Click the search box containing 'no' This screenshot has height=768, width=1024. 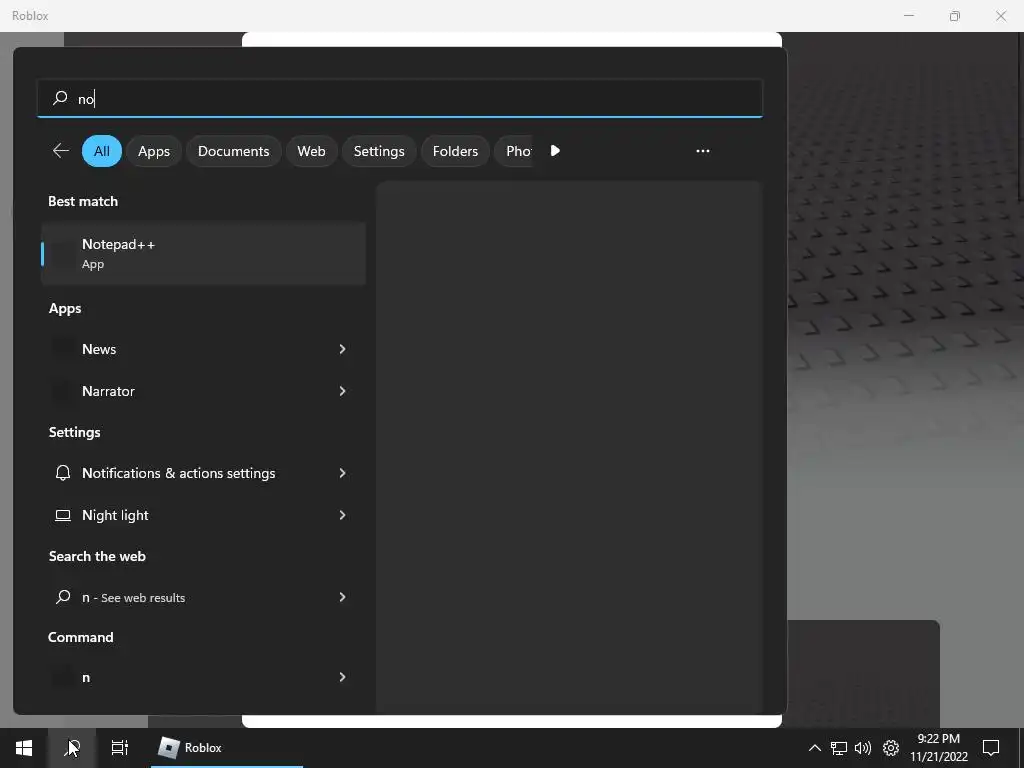pyautogui.click(x=400, y=99)
